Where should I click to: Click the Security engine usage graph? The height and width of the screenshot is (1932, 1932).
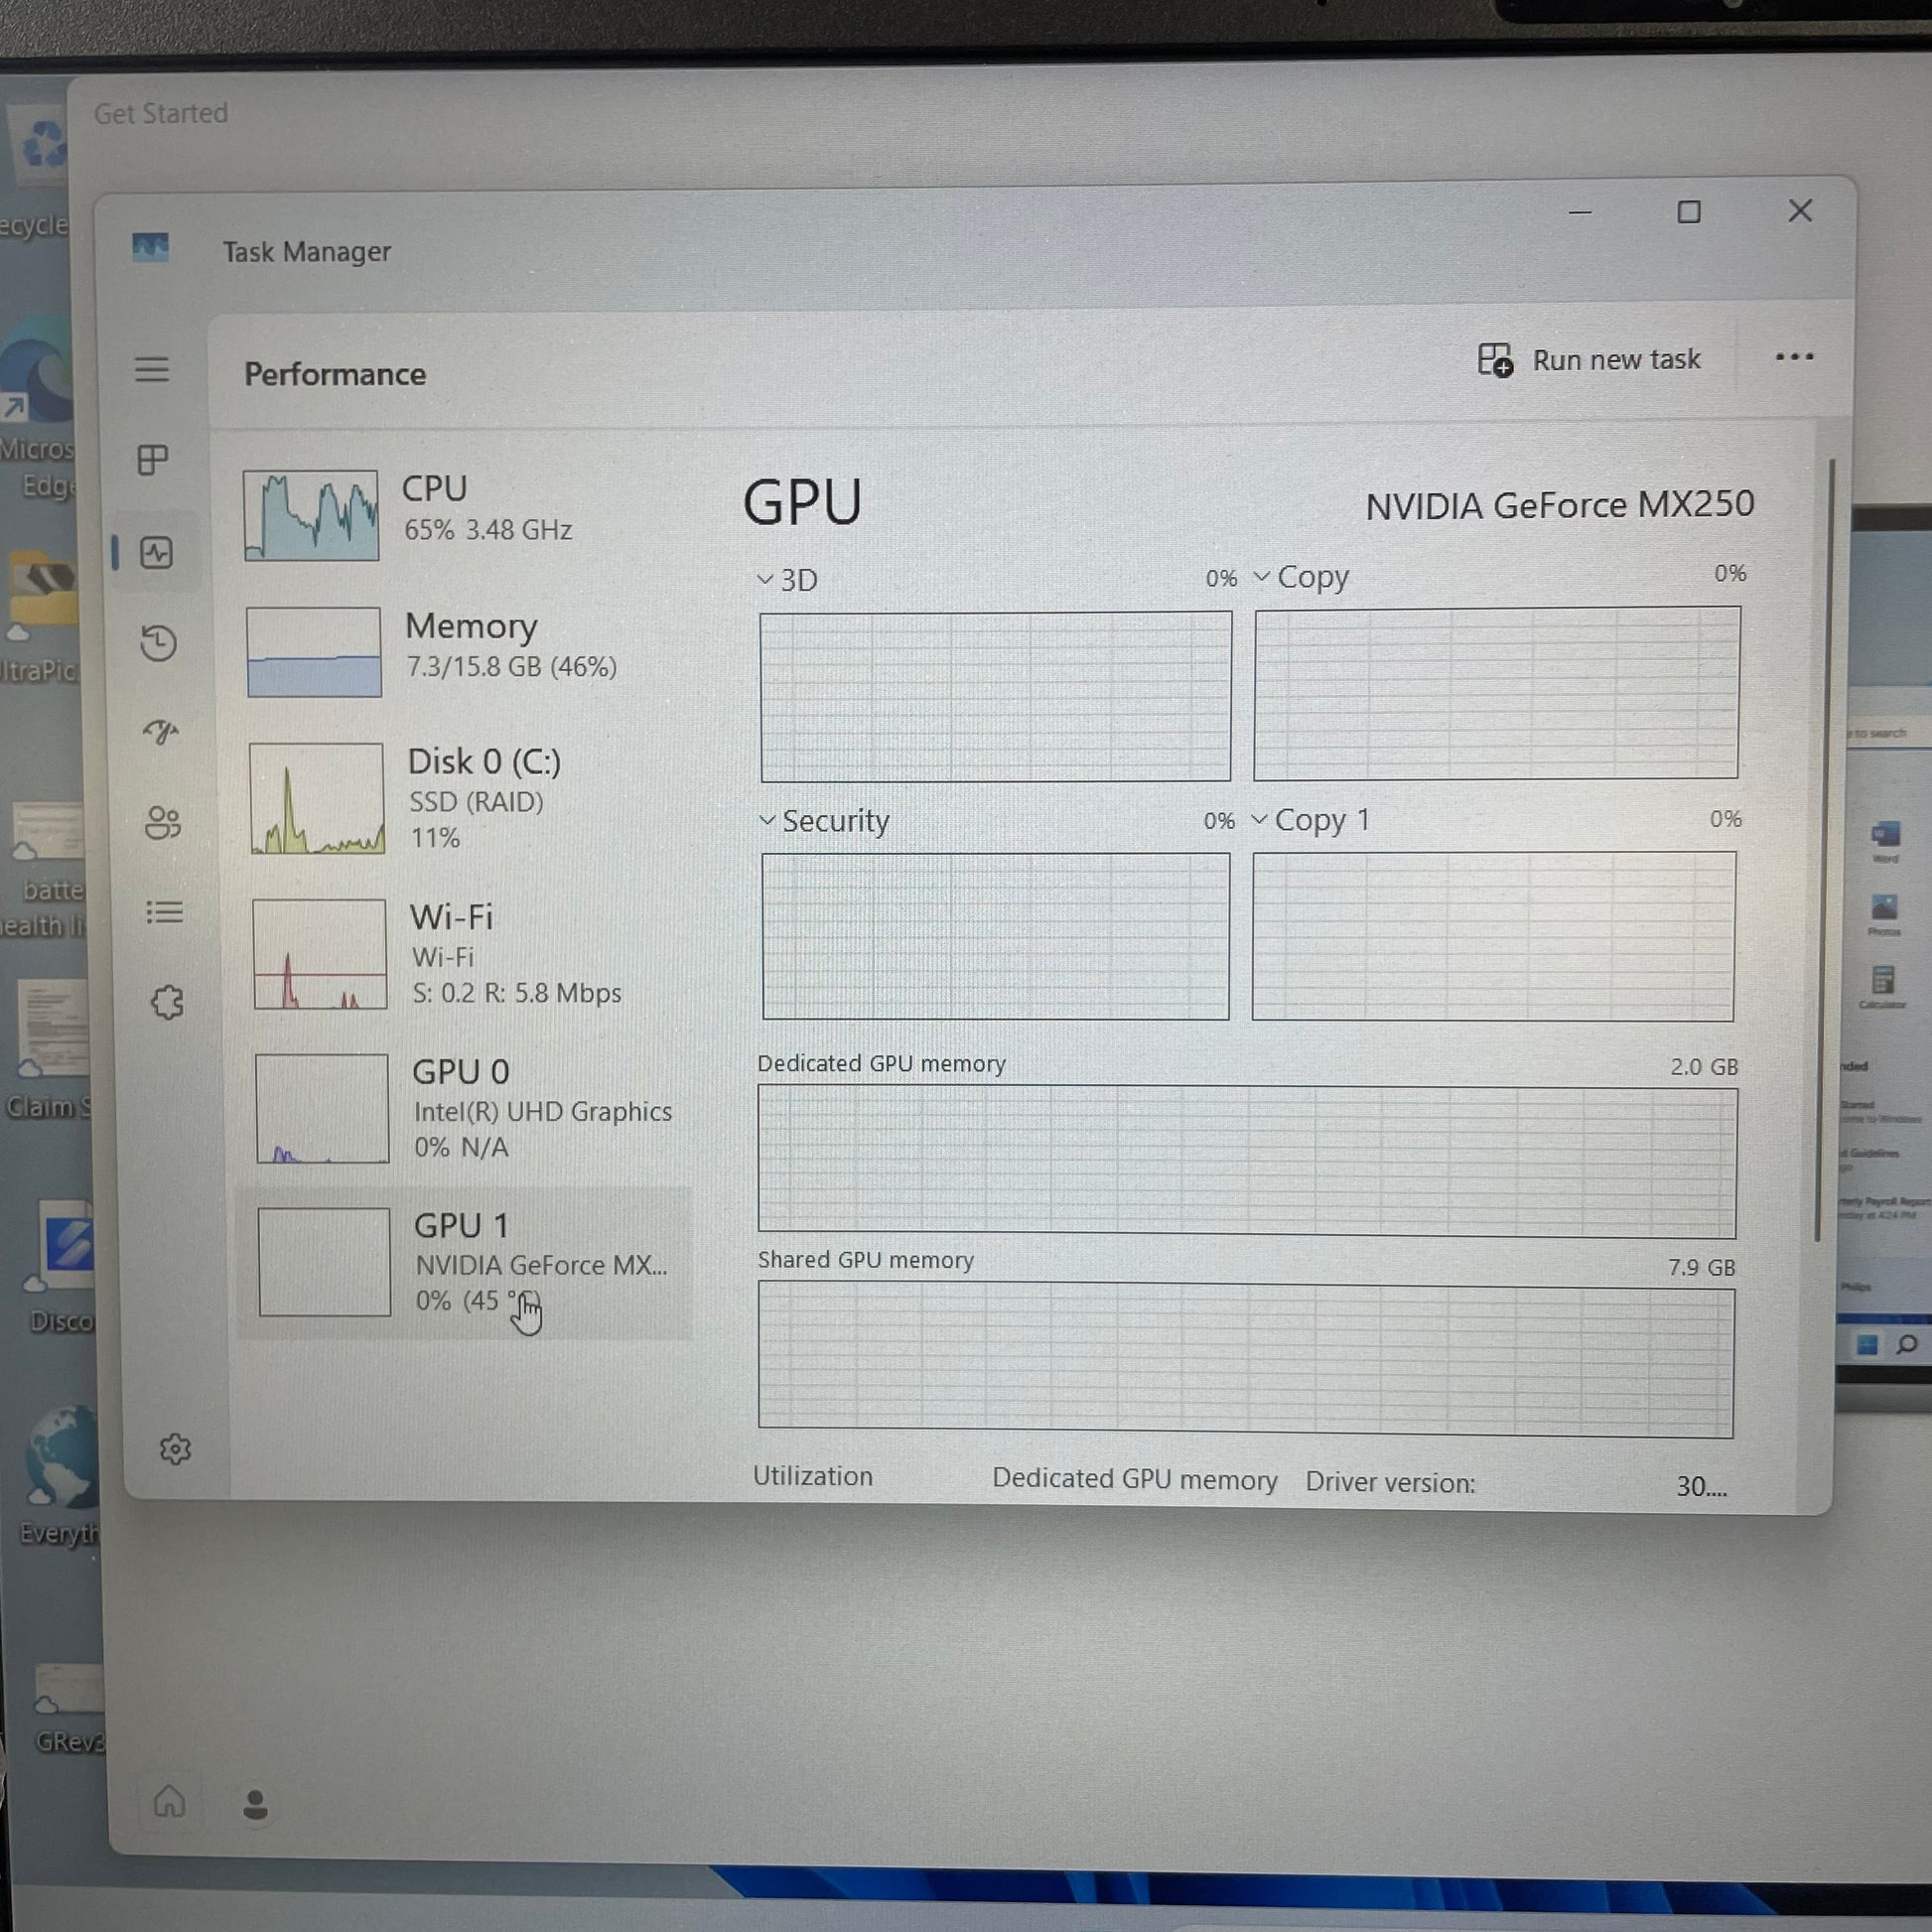996,936
